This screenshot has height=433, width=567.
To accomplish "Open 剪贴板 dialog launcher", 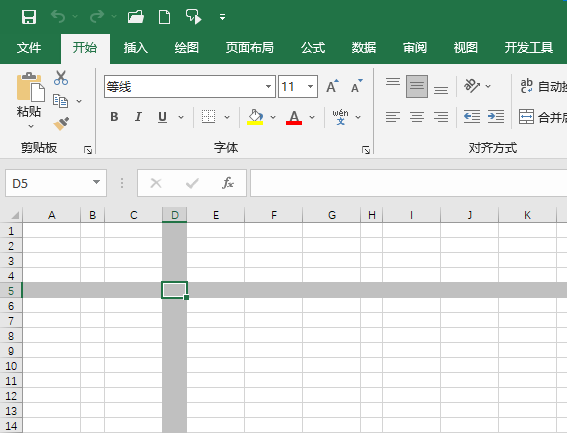I will 88,150.
